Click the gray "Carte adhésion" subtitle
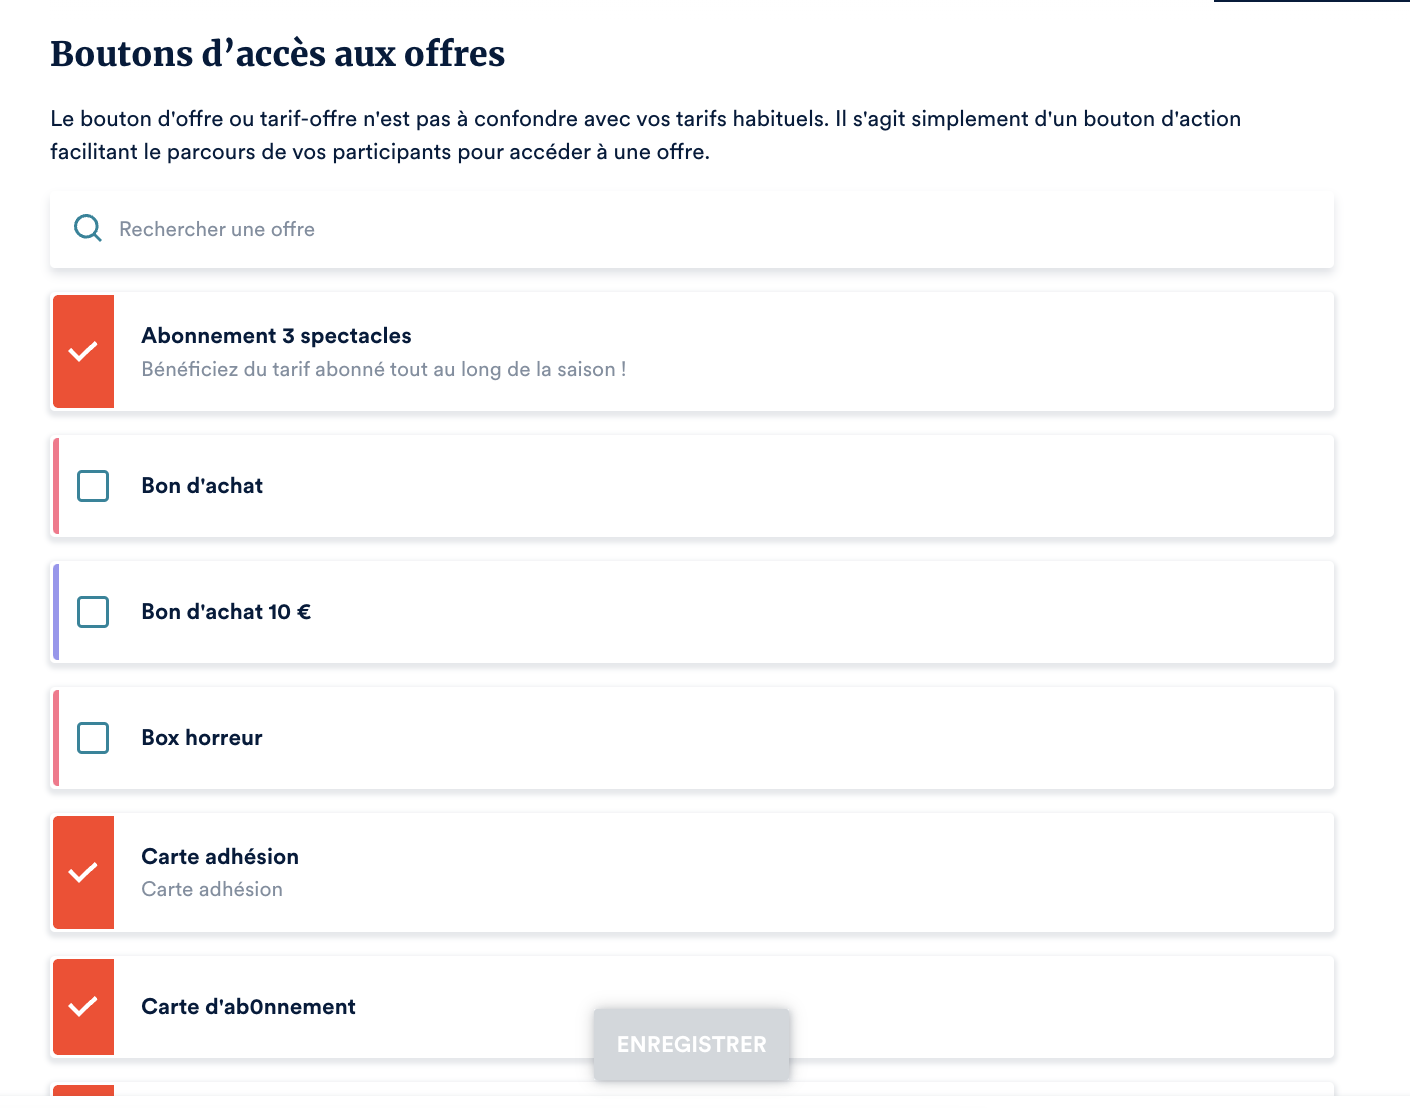 [212, 890]
